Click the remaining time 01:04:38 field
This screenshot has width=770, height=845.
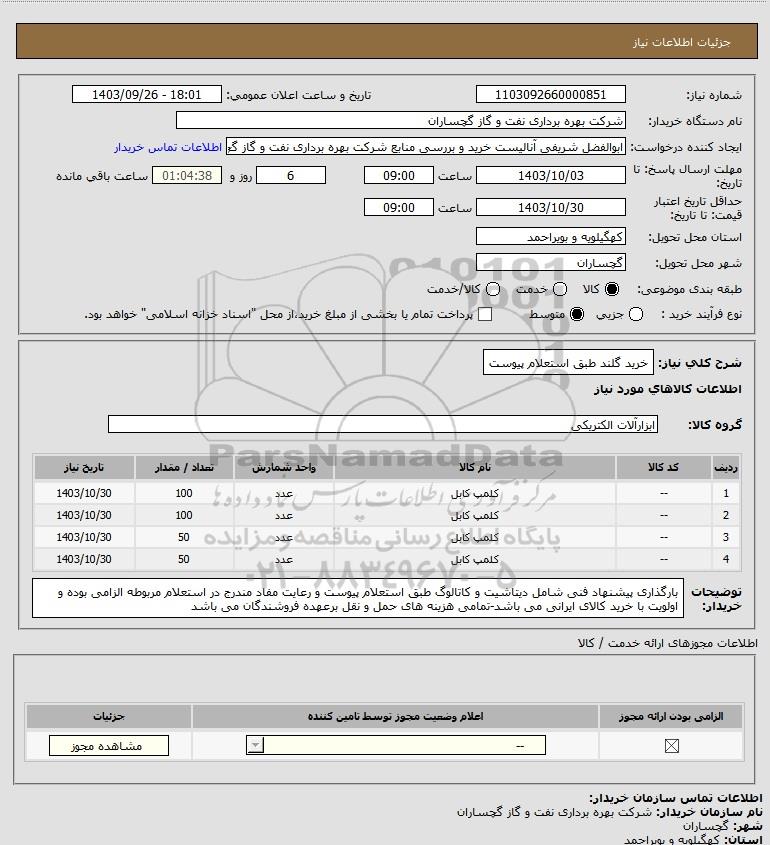[x=187, y=175]
